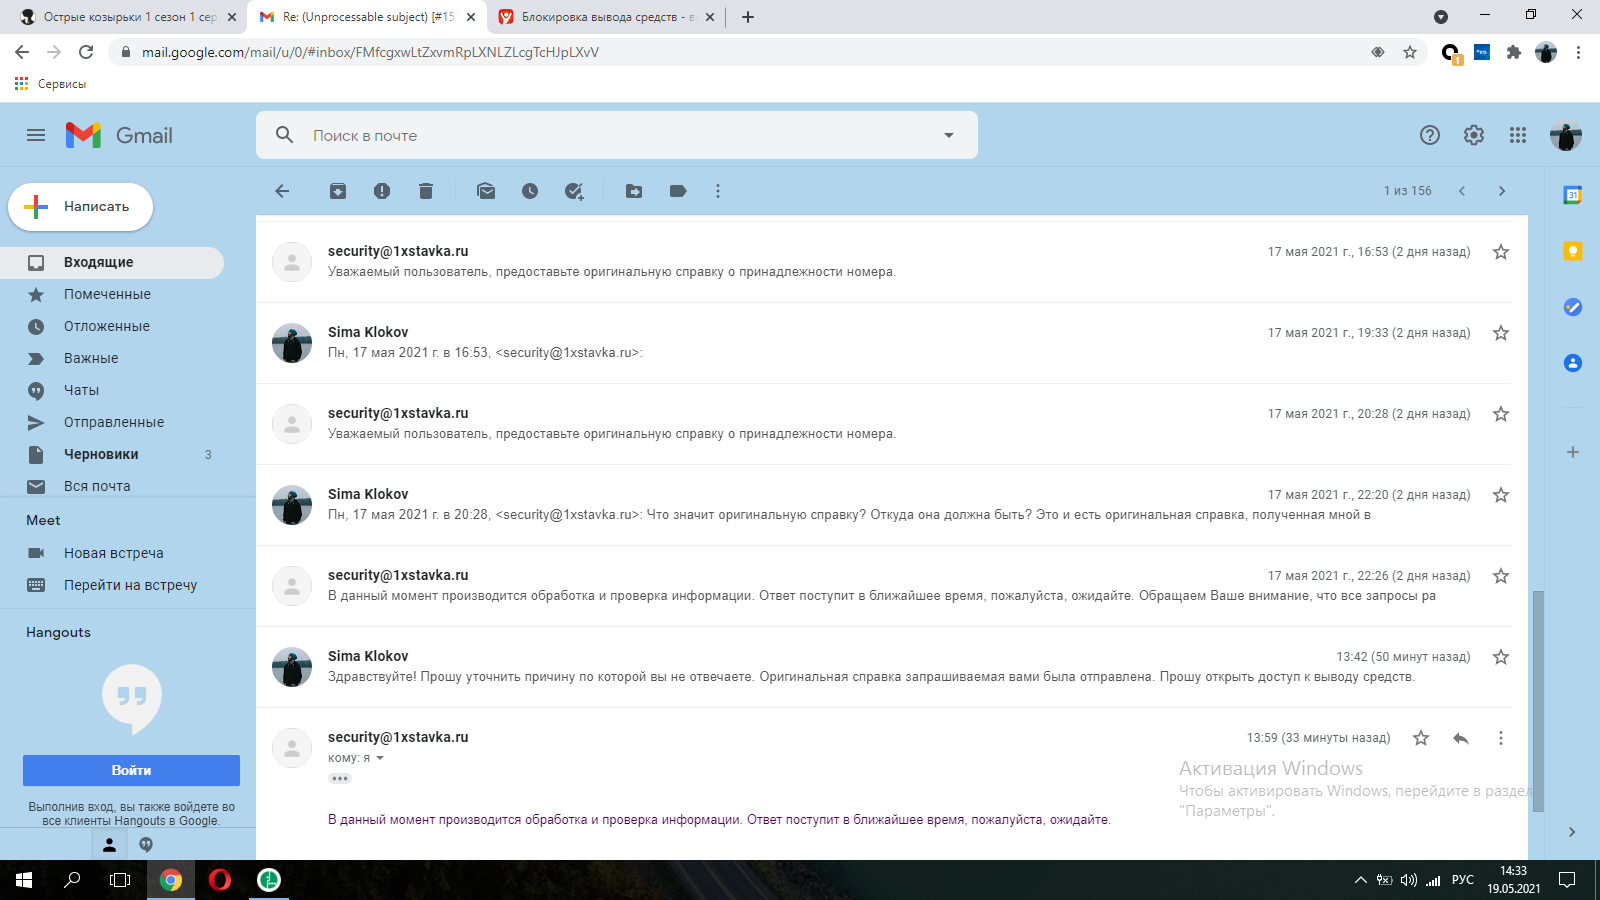Open the search options dropdown arrow
The image size is (1600, 900).
(949, 135)
